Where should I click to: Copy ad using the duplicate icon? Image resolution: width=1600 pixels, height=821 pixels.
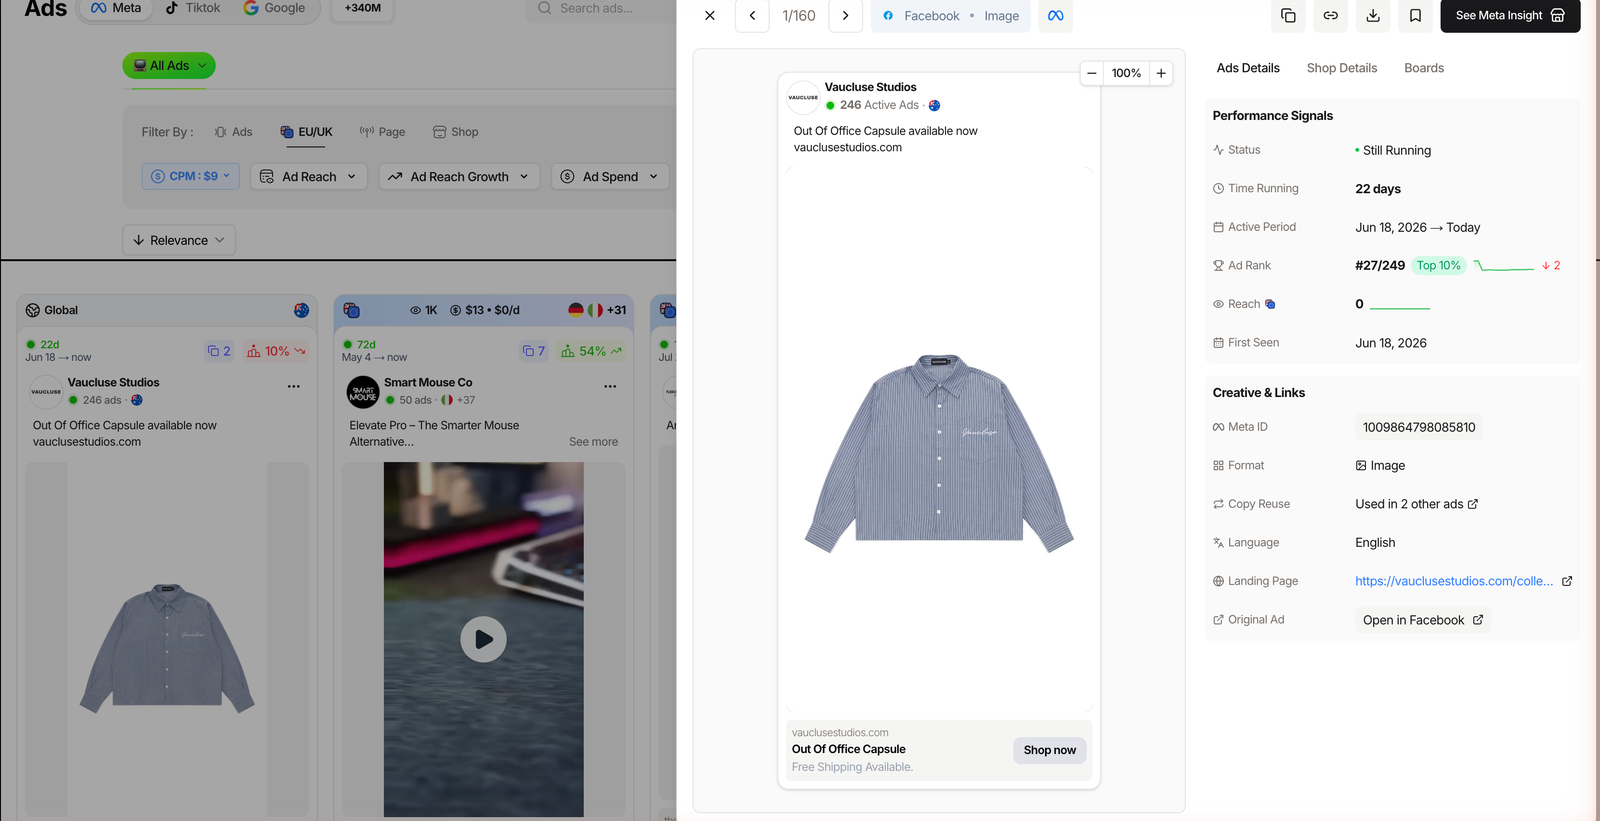1288,16
